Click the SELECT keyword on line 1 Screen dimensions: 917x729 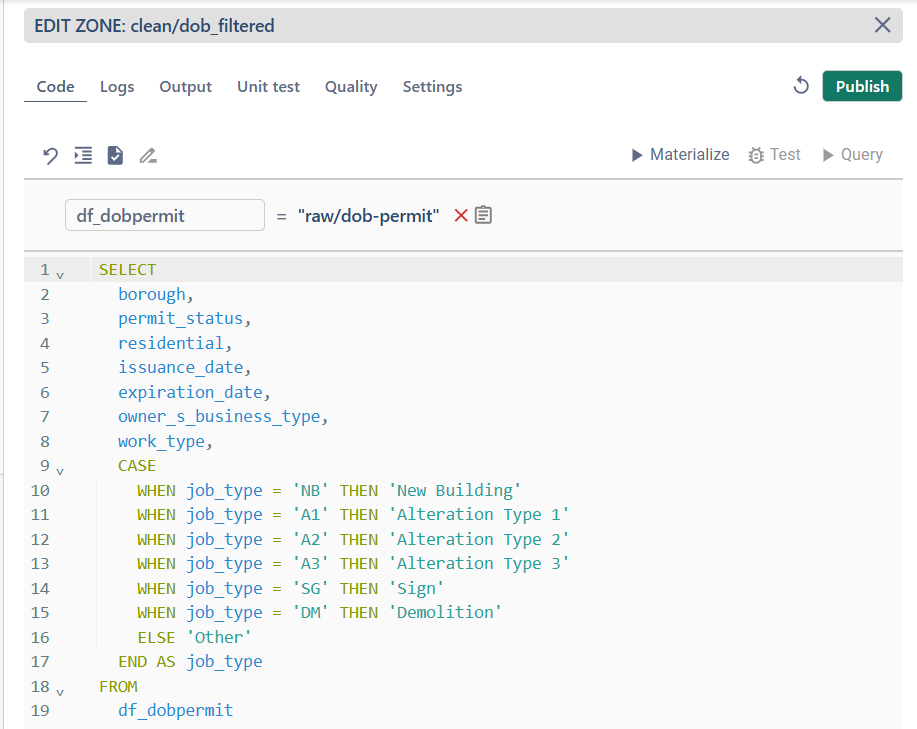click(x=127, y=270)
